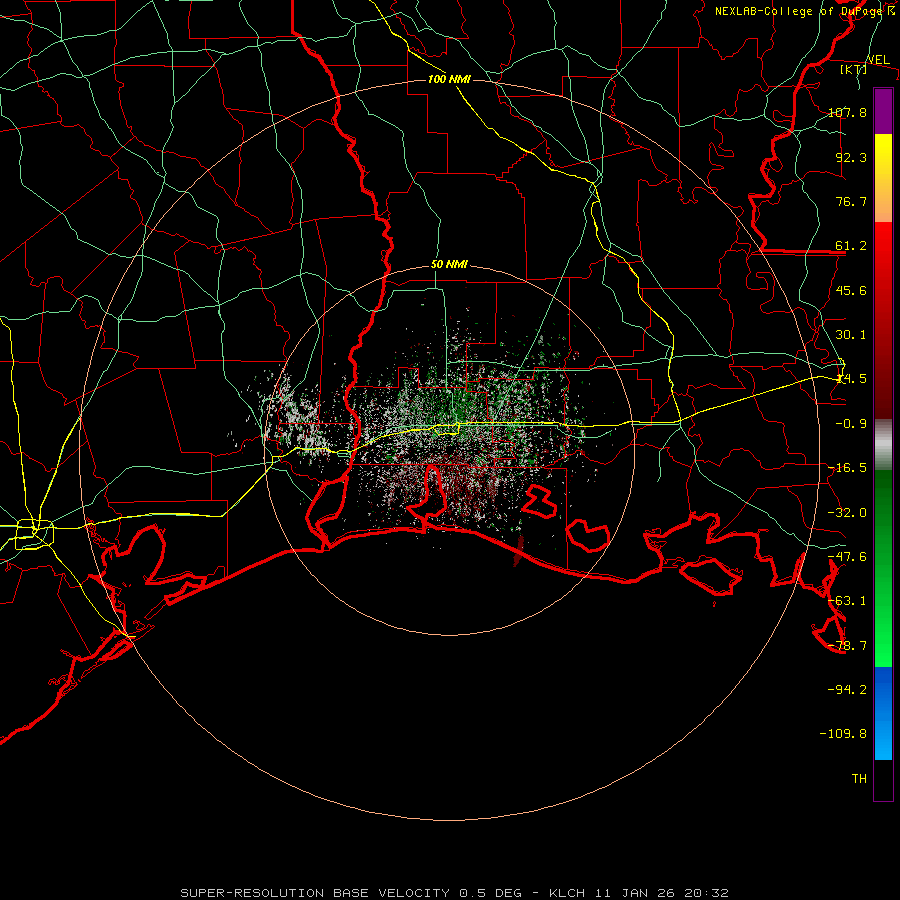Image resolution: width=900 pixels, height=900 pixels.
Task: Click the TH threshold legend label
Action: pyautogui.click(x=859, y=779)
